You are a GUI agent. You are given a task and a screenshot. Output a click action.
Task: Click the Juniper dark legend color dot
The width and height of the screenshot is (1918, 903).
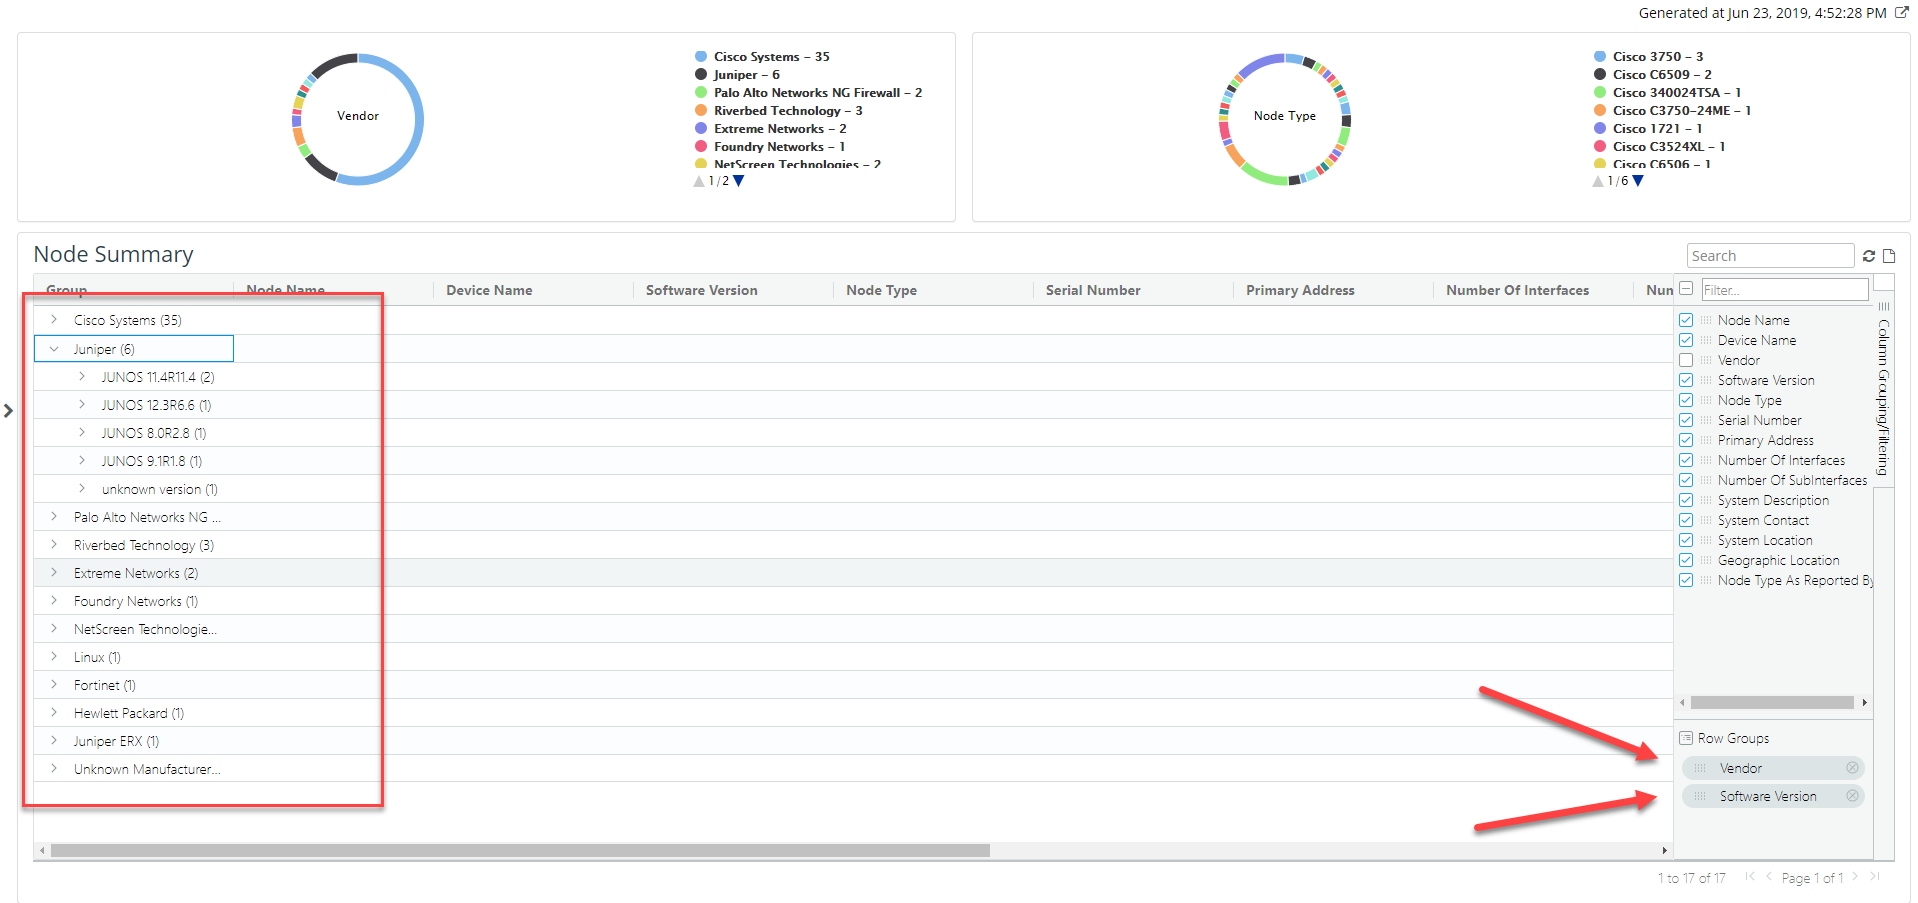pos(701,75)
